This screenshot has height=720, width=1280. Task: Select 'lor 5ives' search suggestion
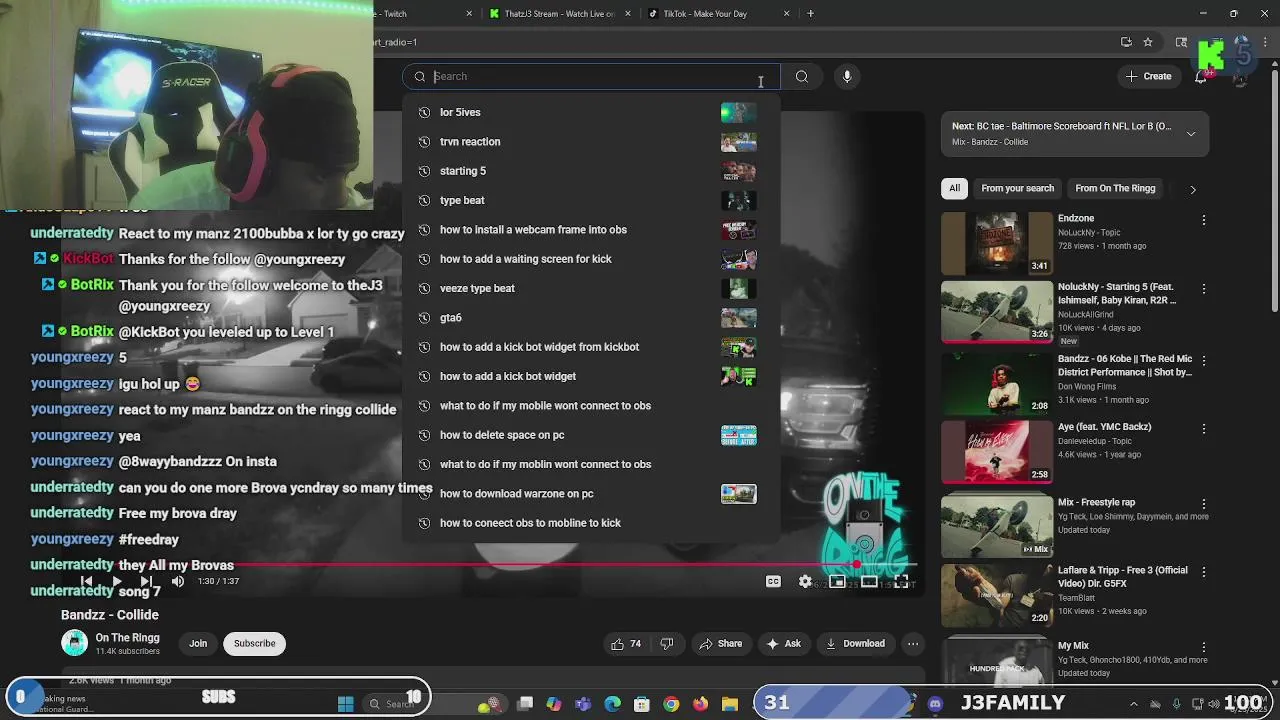tap(591, 112)
